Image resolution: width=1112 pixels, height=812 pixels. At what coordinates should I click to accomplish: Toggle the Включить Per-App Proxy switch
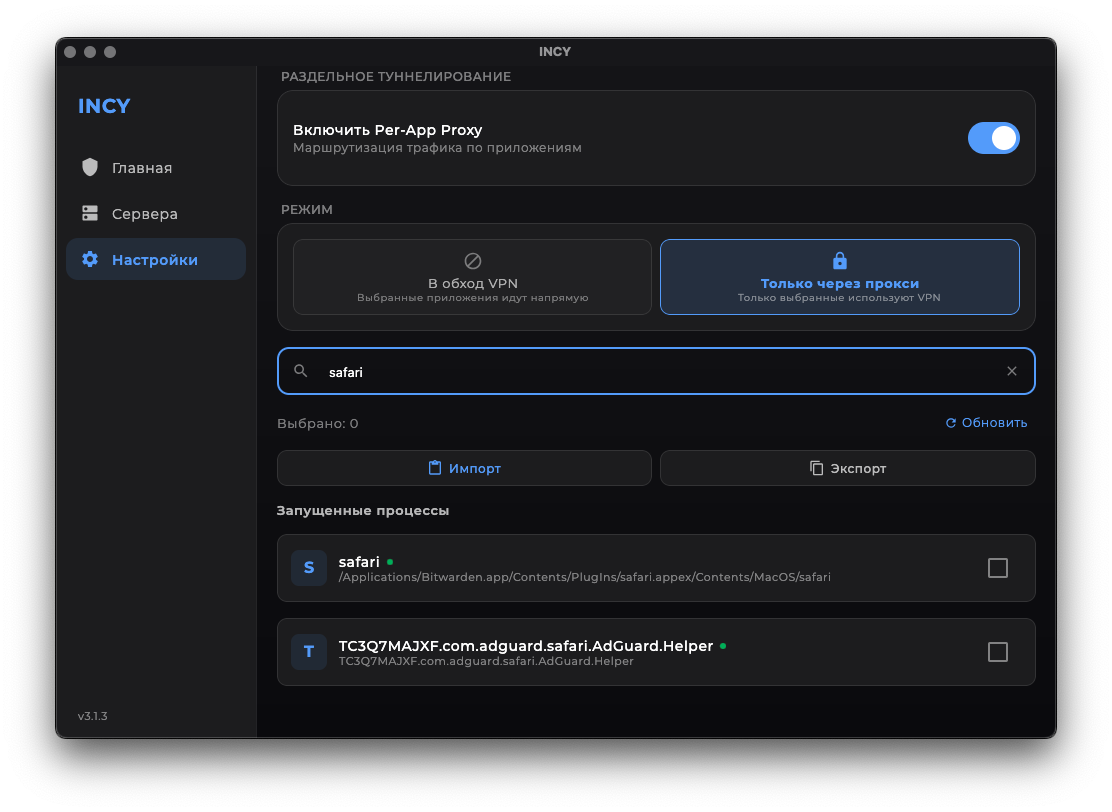coord(993,138)
